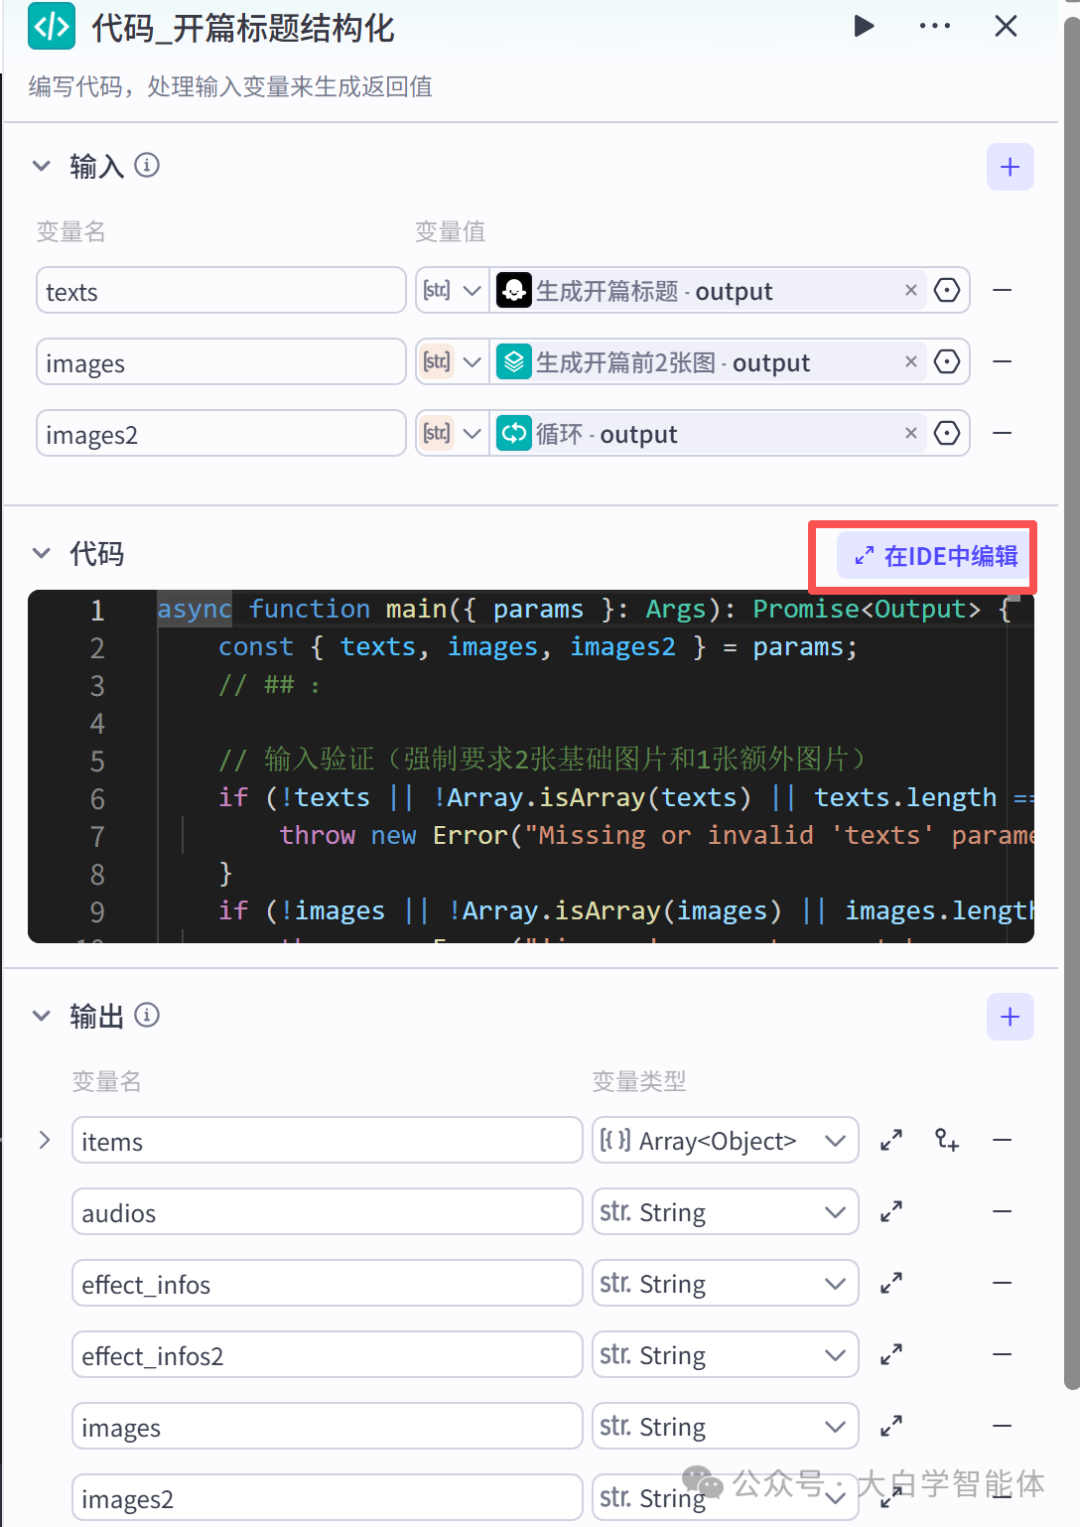Image resolution: width=1080 pixels, height=1527 pixels.
Task: Close the code node panel
Action: [1006, 26]
